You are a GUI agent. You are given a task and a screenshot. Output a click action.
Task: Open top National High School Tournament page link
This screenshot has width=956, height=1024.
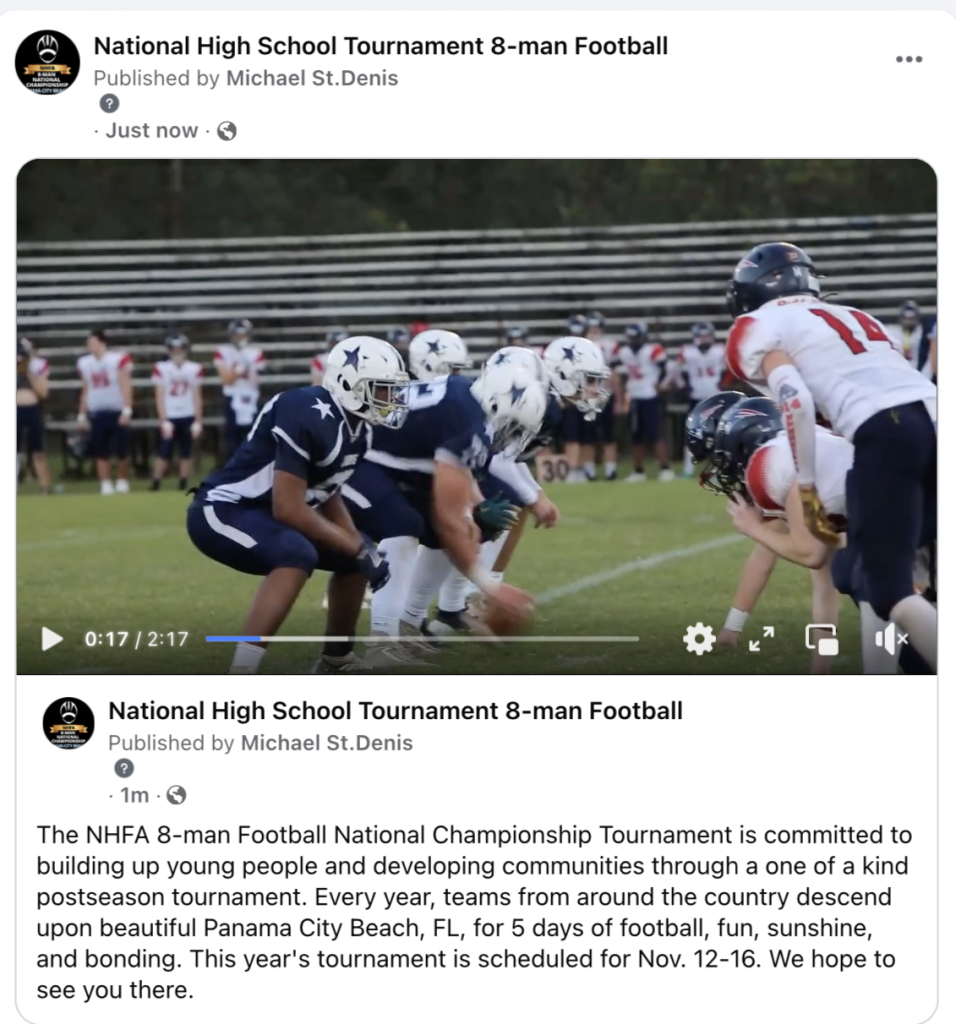tap(381, 46)
